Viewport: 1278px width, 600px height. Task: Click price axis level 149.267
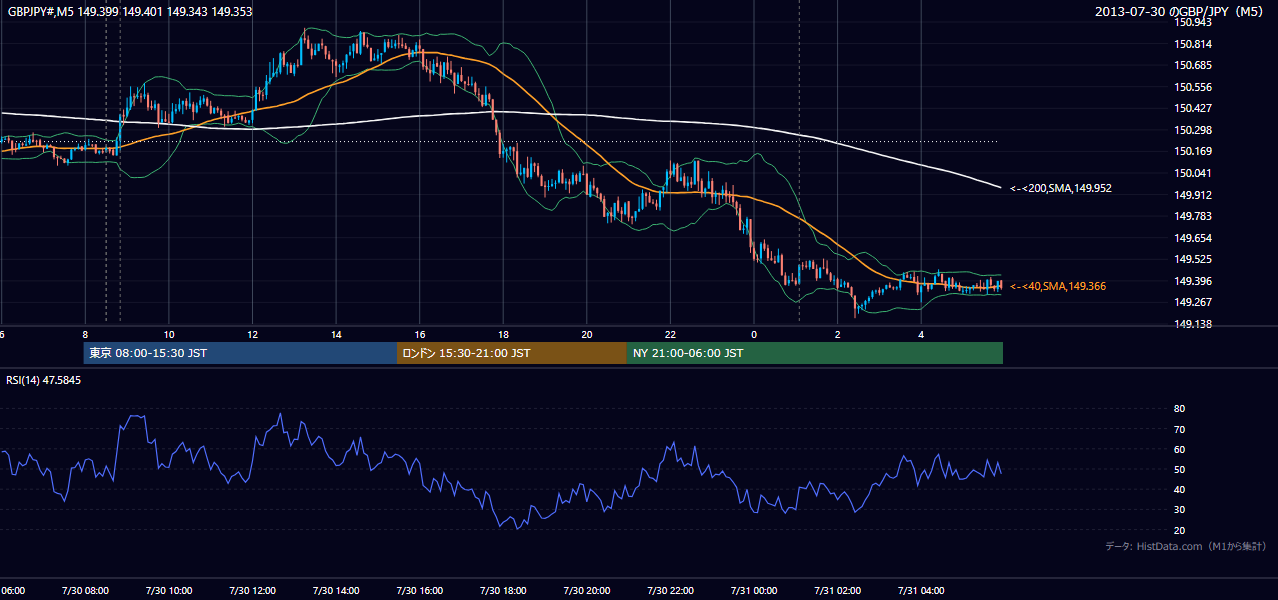[x=1192, y=302]
